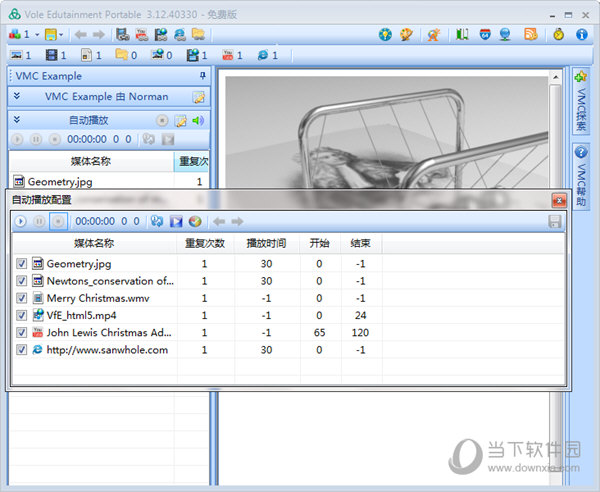
Task: Click edit pencil icon beside VMC Example 由 Norman
Action: point(198,97)
